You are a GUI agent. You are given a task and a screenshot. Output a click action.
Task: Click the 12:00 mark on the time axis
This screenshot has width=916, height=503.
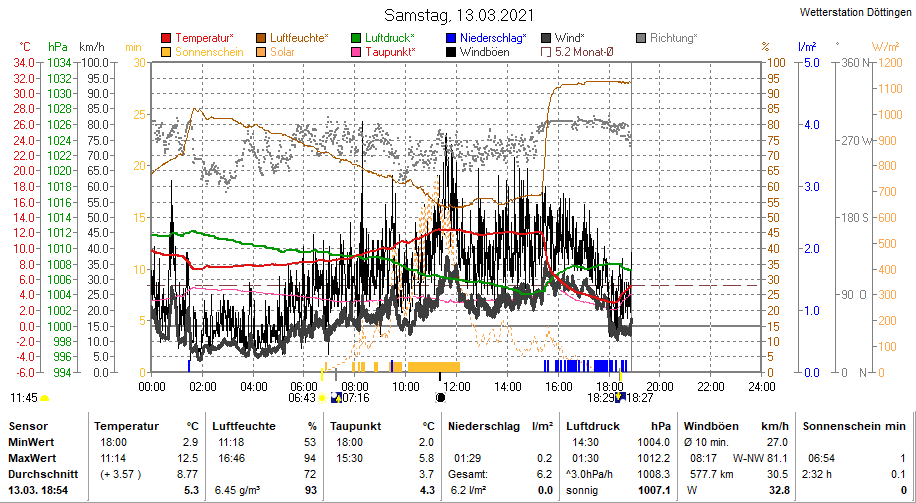[456, 387]
